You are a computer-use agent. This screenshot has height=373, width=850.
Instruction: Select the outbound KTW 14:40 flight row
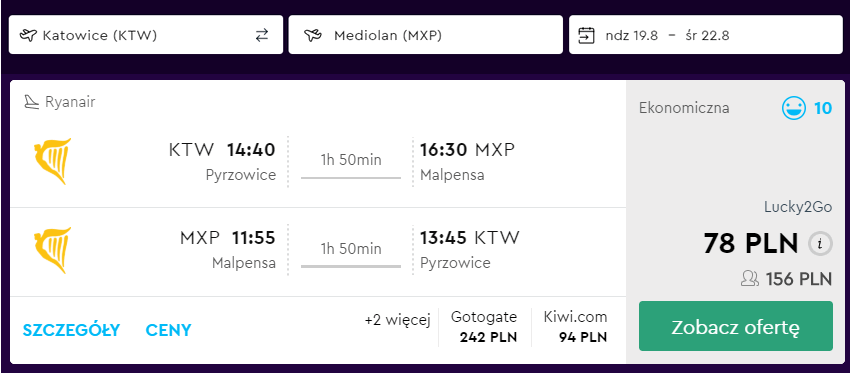tap(318, 162)
